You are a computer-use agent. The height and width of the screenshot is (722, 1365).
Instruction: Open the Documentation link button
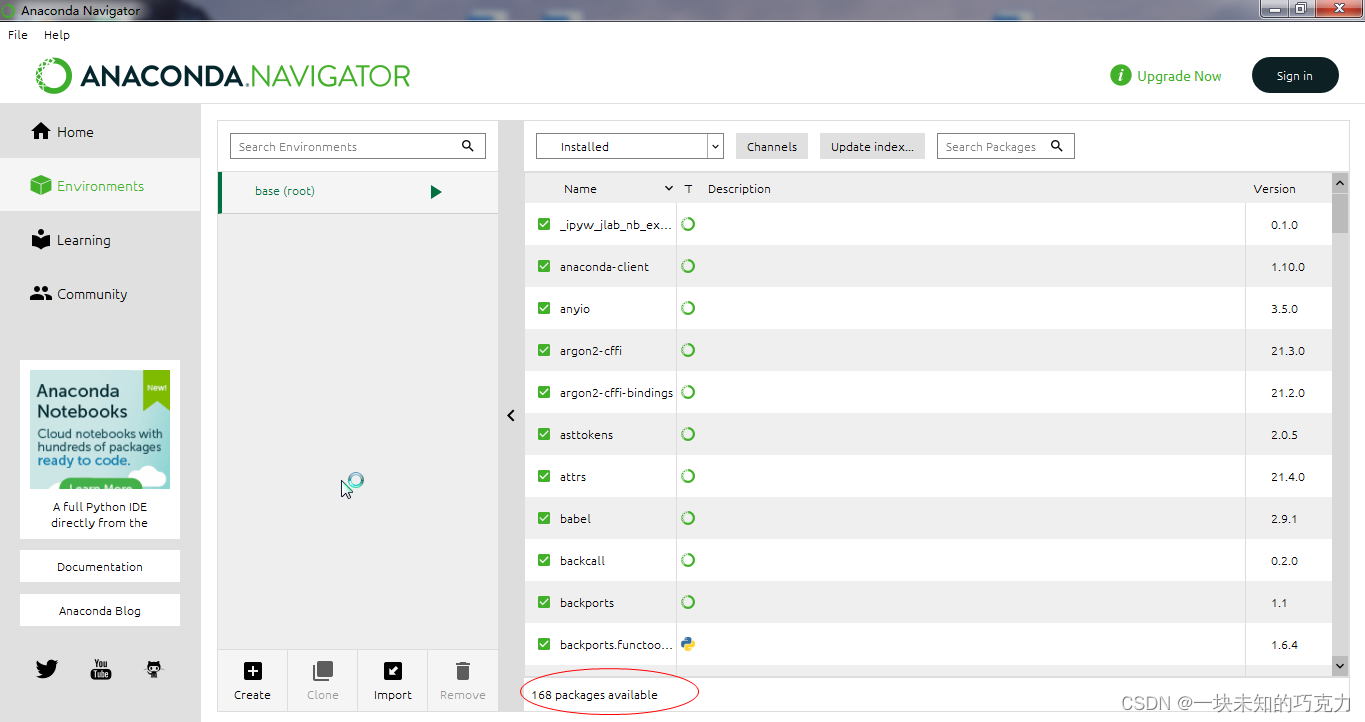tap(100, 566)
